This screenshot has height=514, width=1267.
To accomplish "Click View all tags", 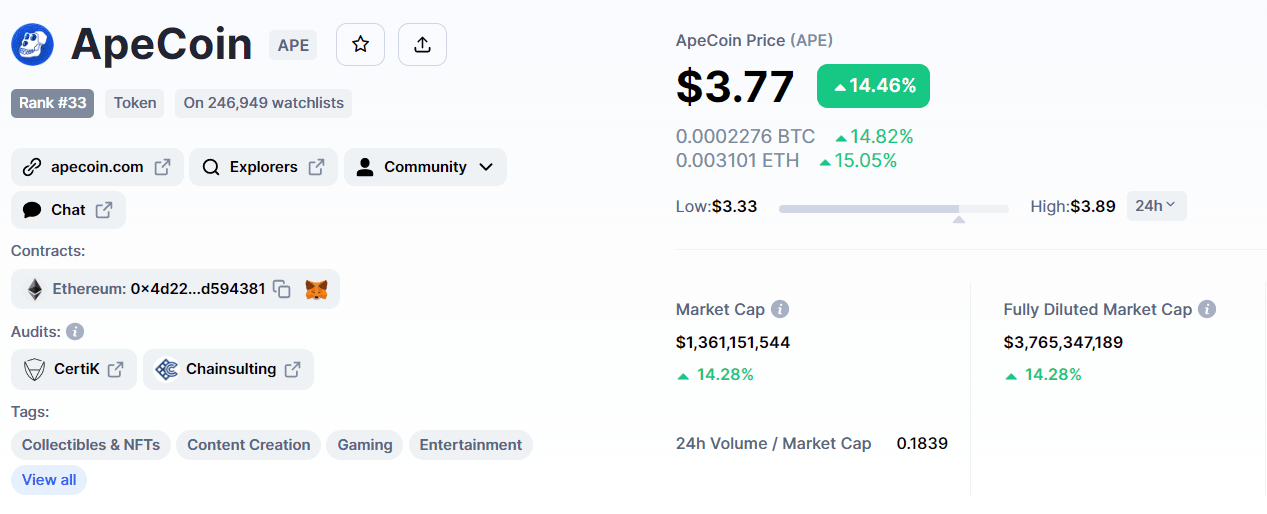I will [x=49, y=480].
